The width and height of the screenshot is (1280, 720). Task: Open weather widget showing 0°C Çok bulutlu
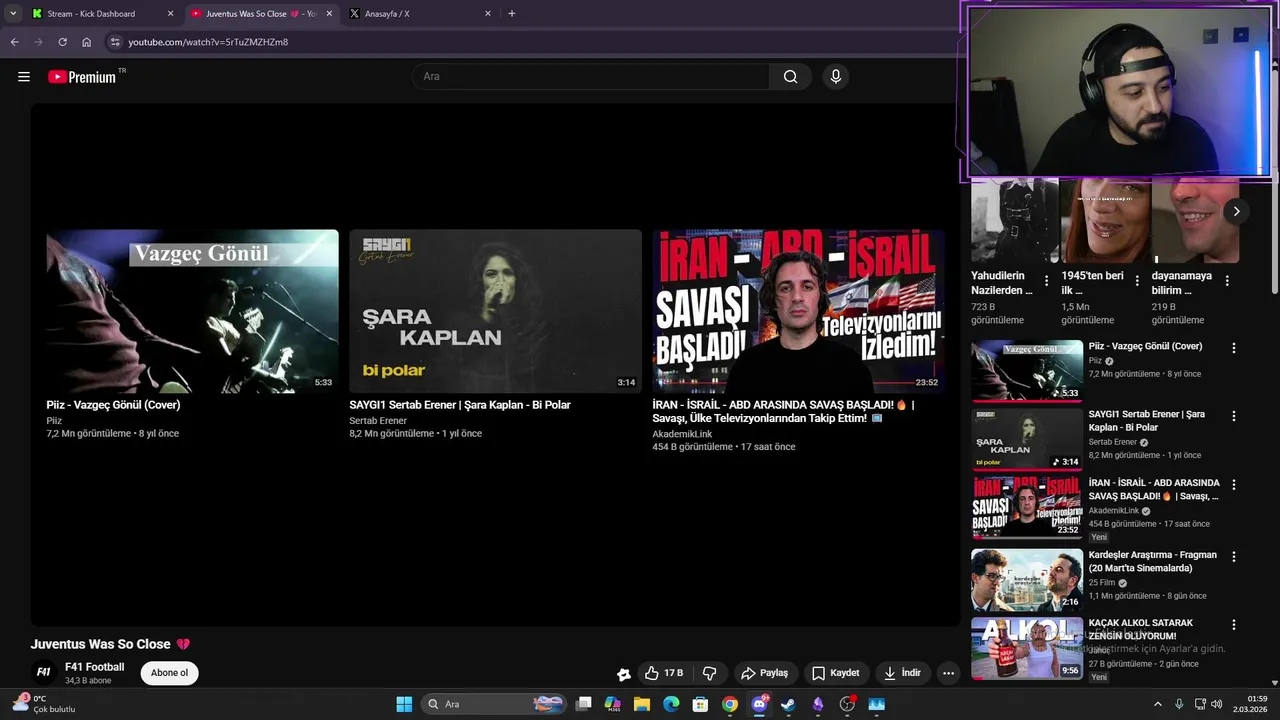(44, 704)
